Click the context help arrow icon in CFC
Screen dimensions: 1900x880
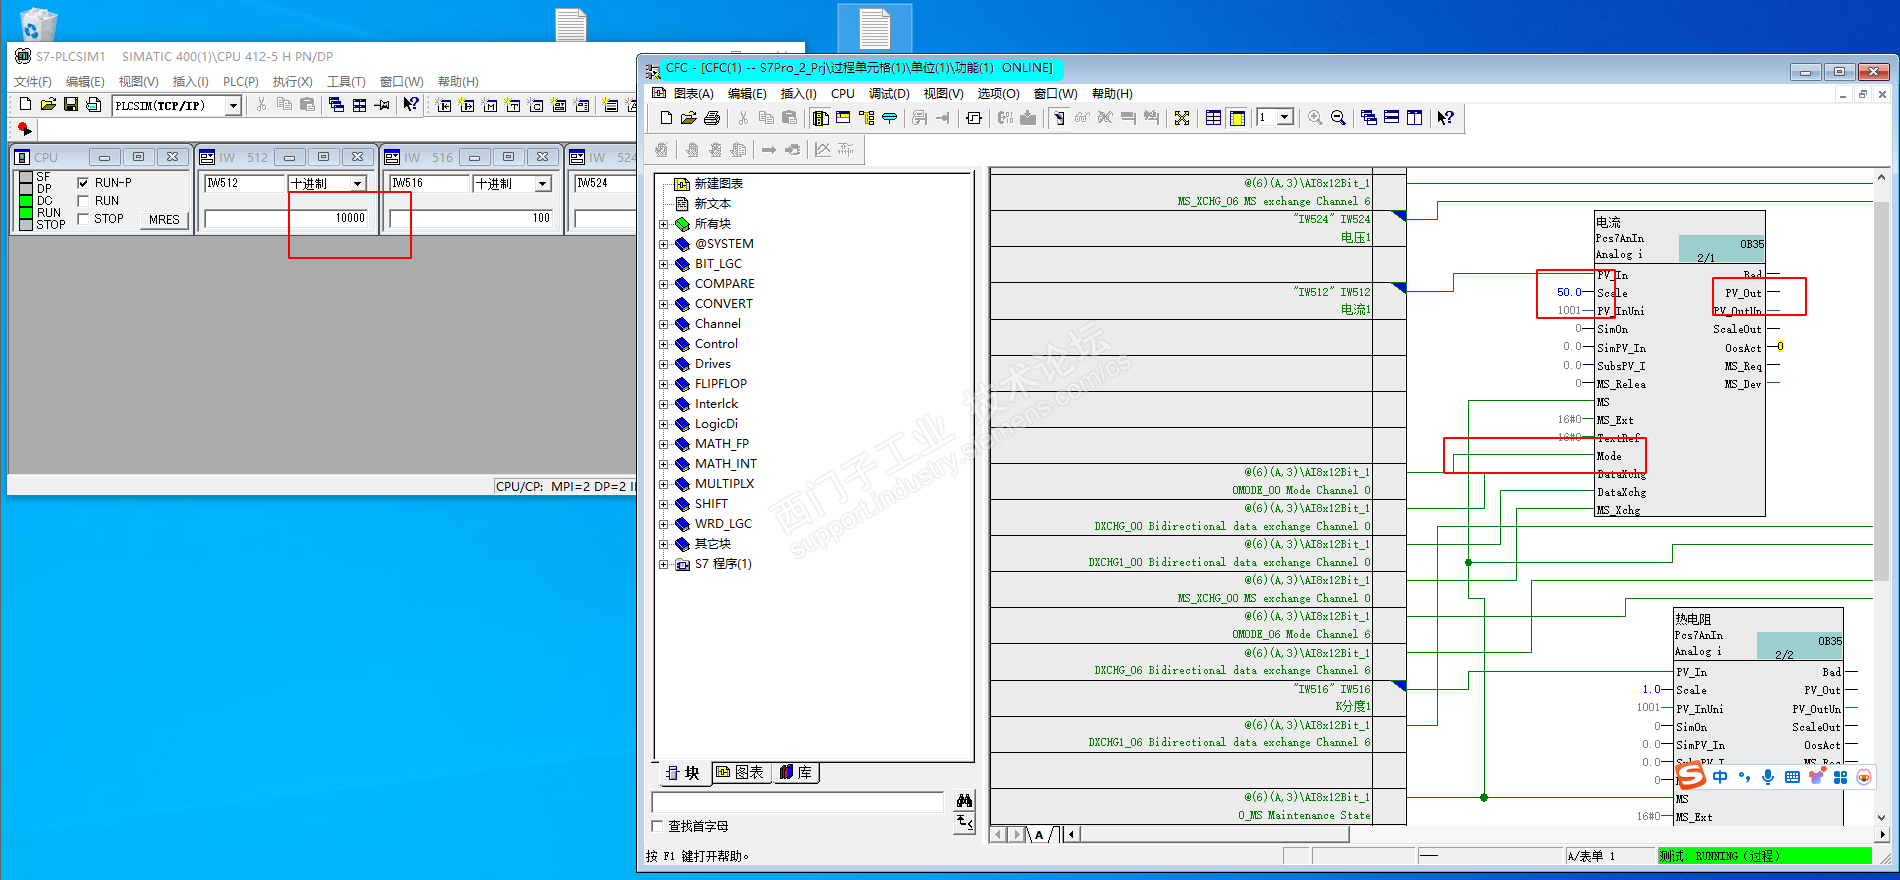pos(1445,118)
